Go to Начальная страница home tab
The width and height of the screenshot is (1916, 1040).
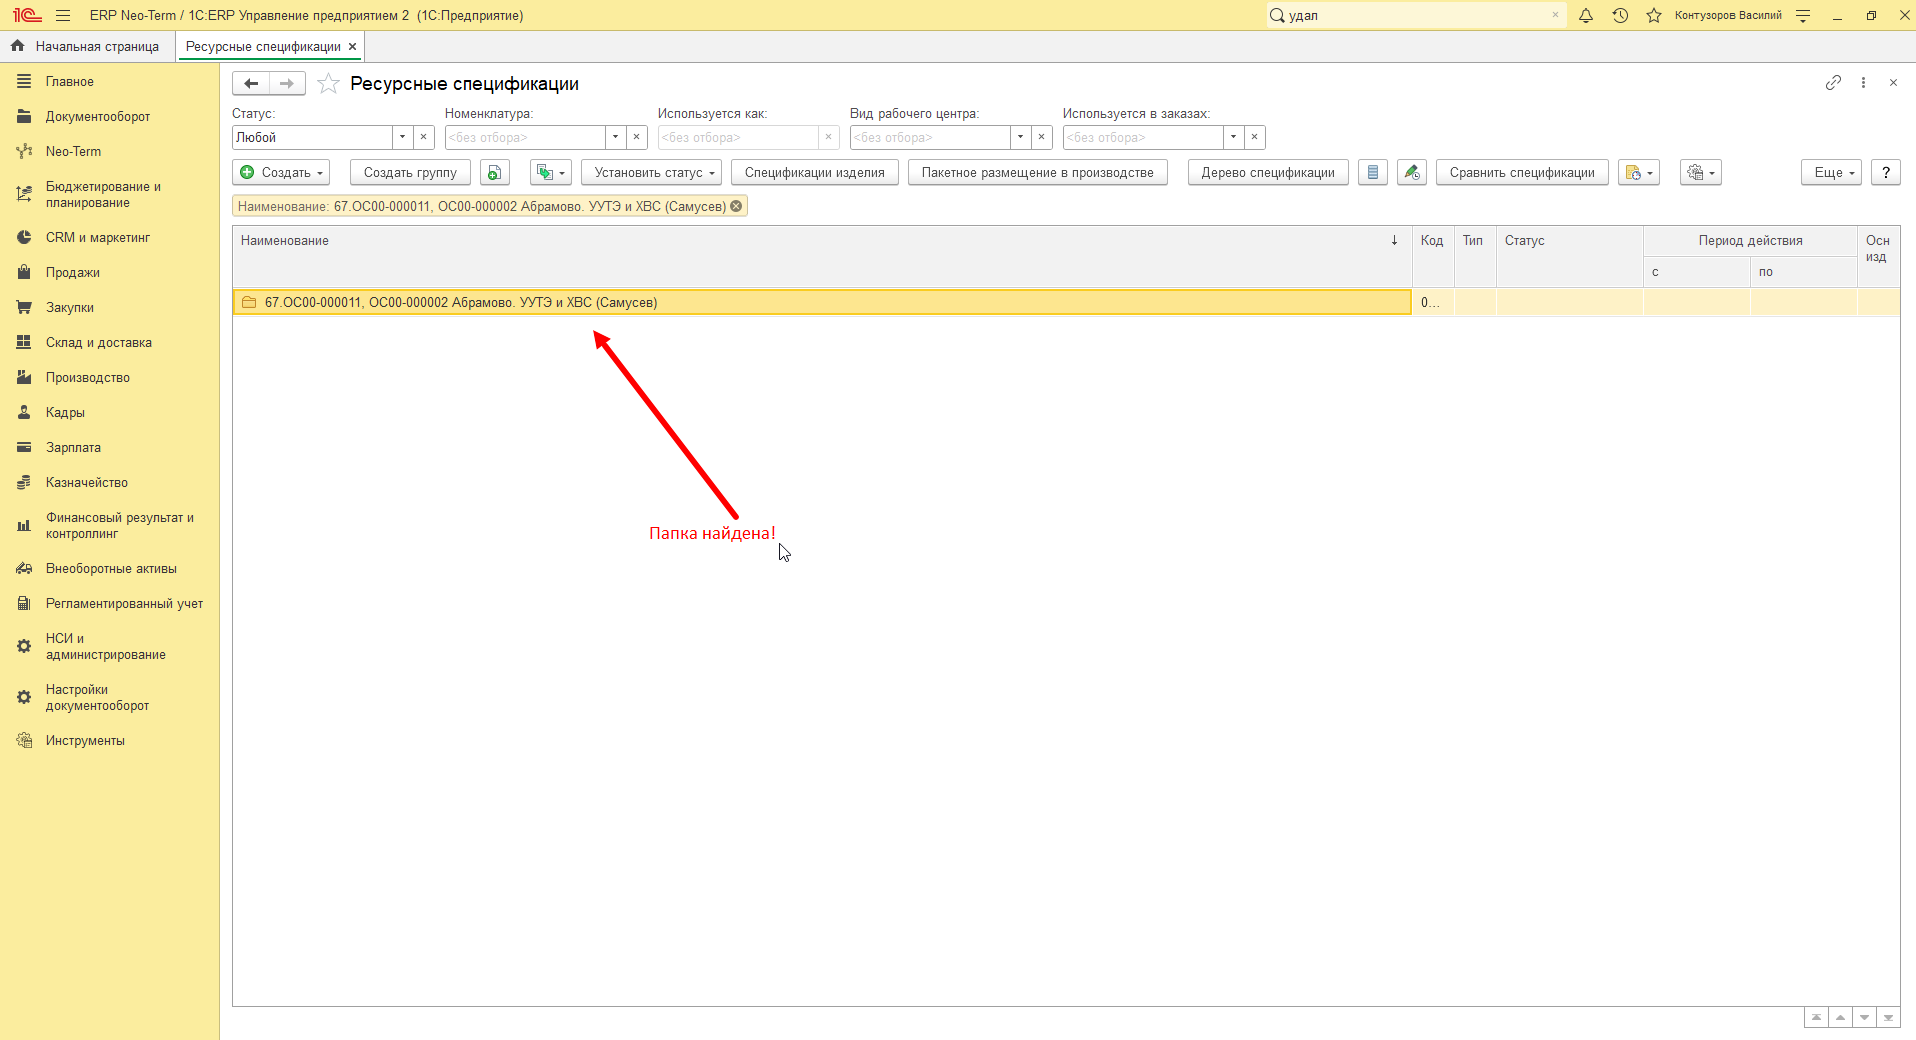[x=85, y=46]
